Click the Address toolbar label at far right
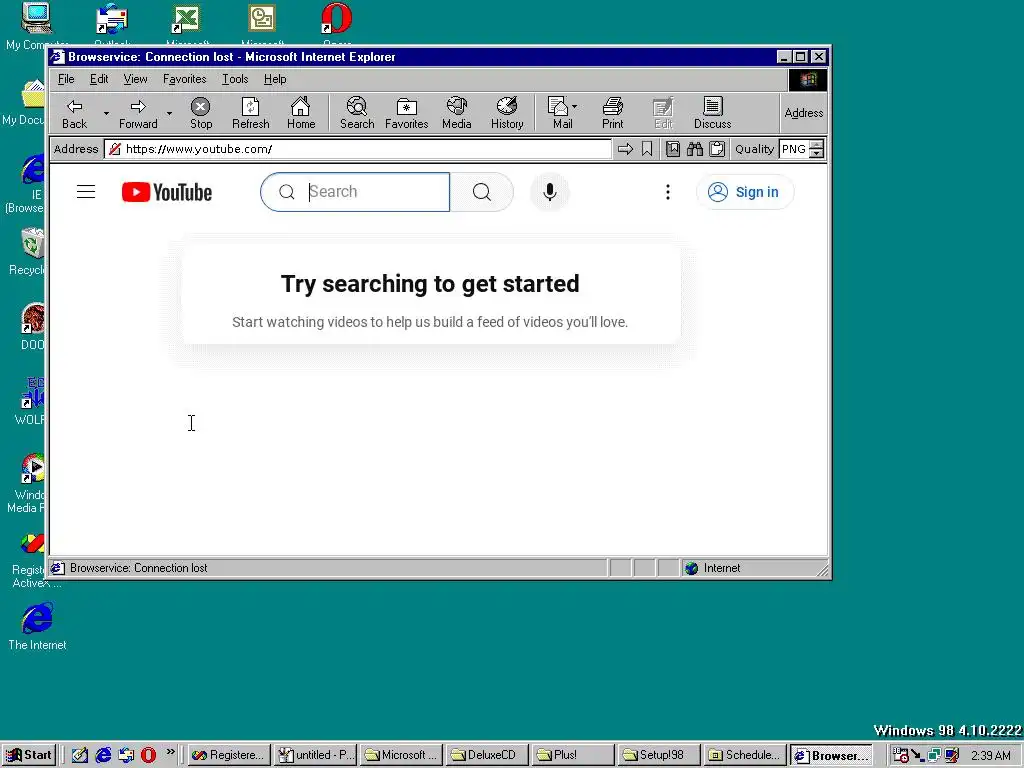Screen dimensions: 1024x768 (803, 113)
